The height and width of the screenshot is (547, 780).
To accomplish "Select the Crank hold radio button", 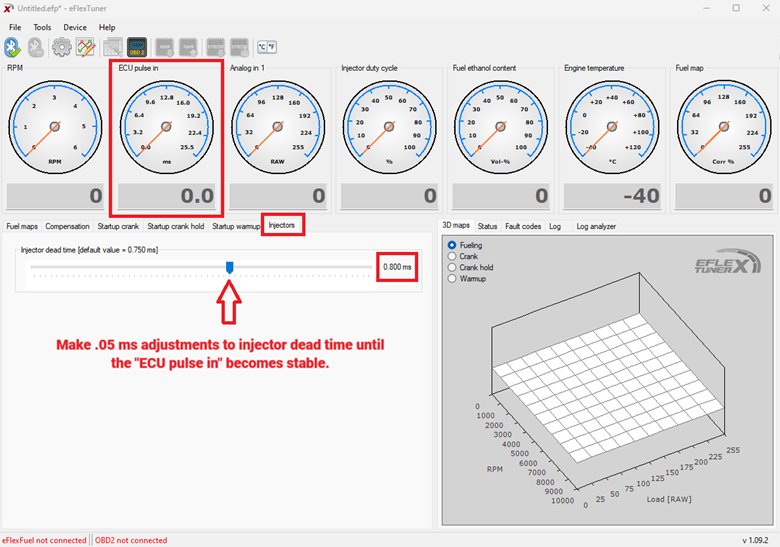I will coord(452,268).
